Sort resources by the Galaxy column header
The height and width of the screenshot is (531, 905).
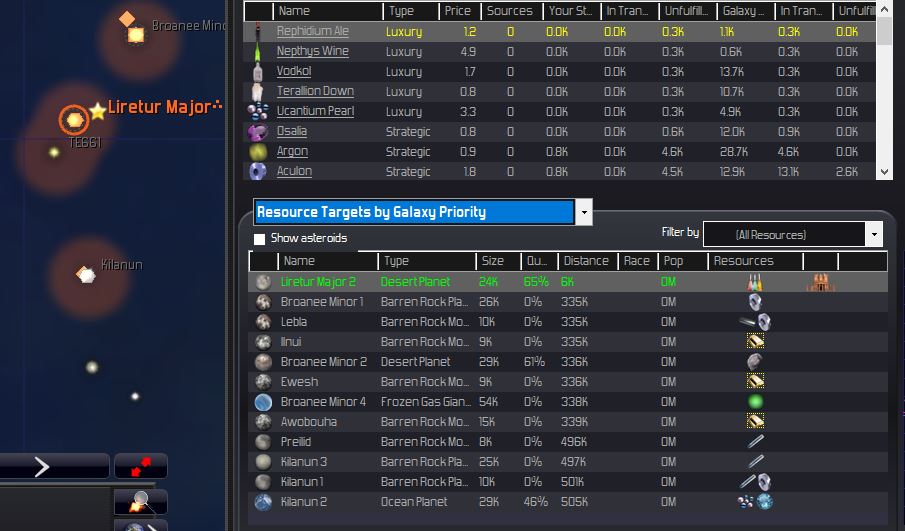click(x=745, y=11)
